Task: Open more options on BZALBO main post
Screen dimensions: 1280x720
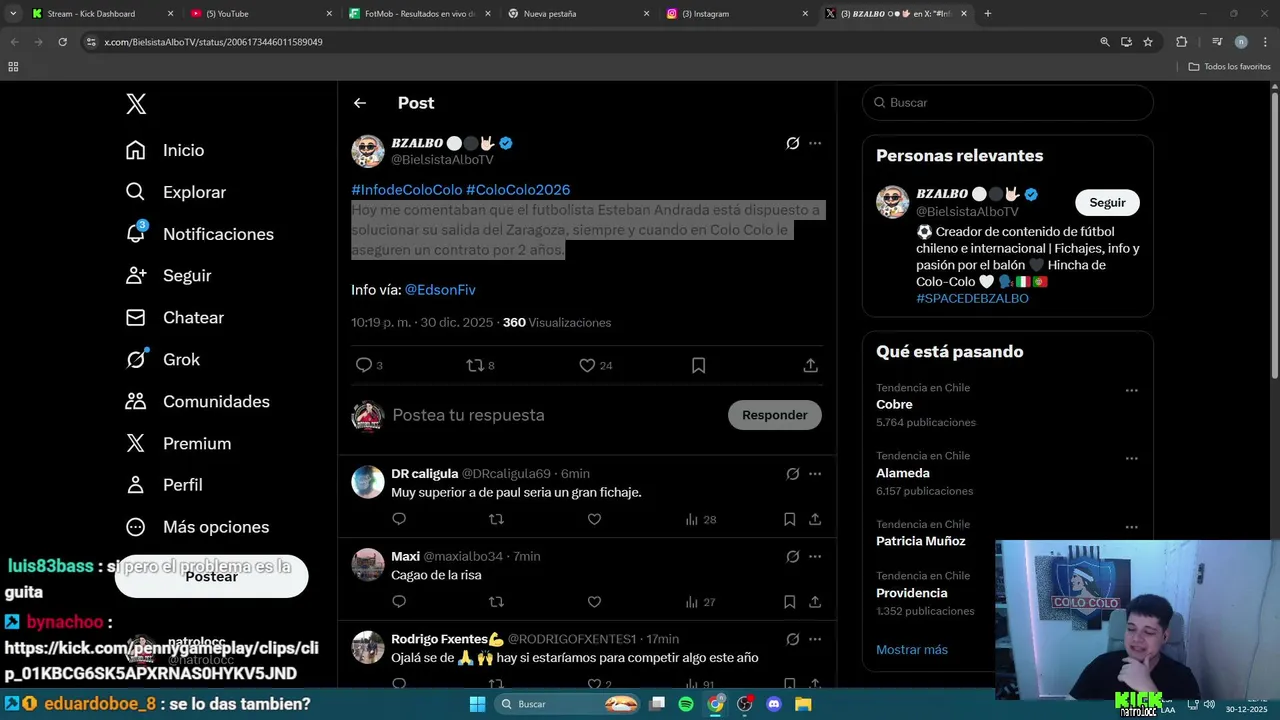Action: 815,143
